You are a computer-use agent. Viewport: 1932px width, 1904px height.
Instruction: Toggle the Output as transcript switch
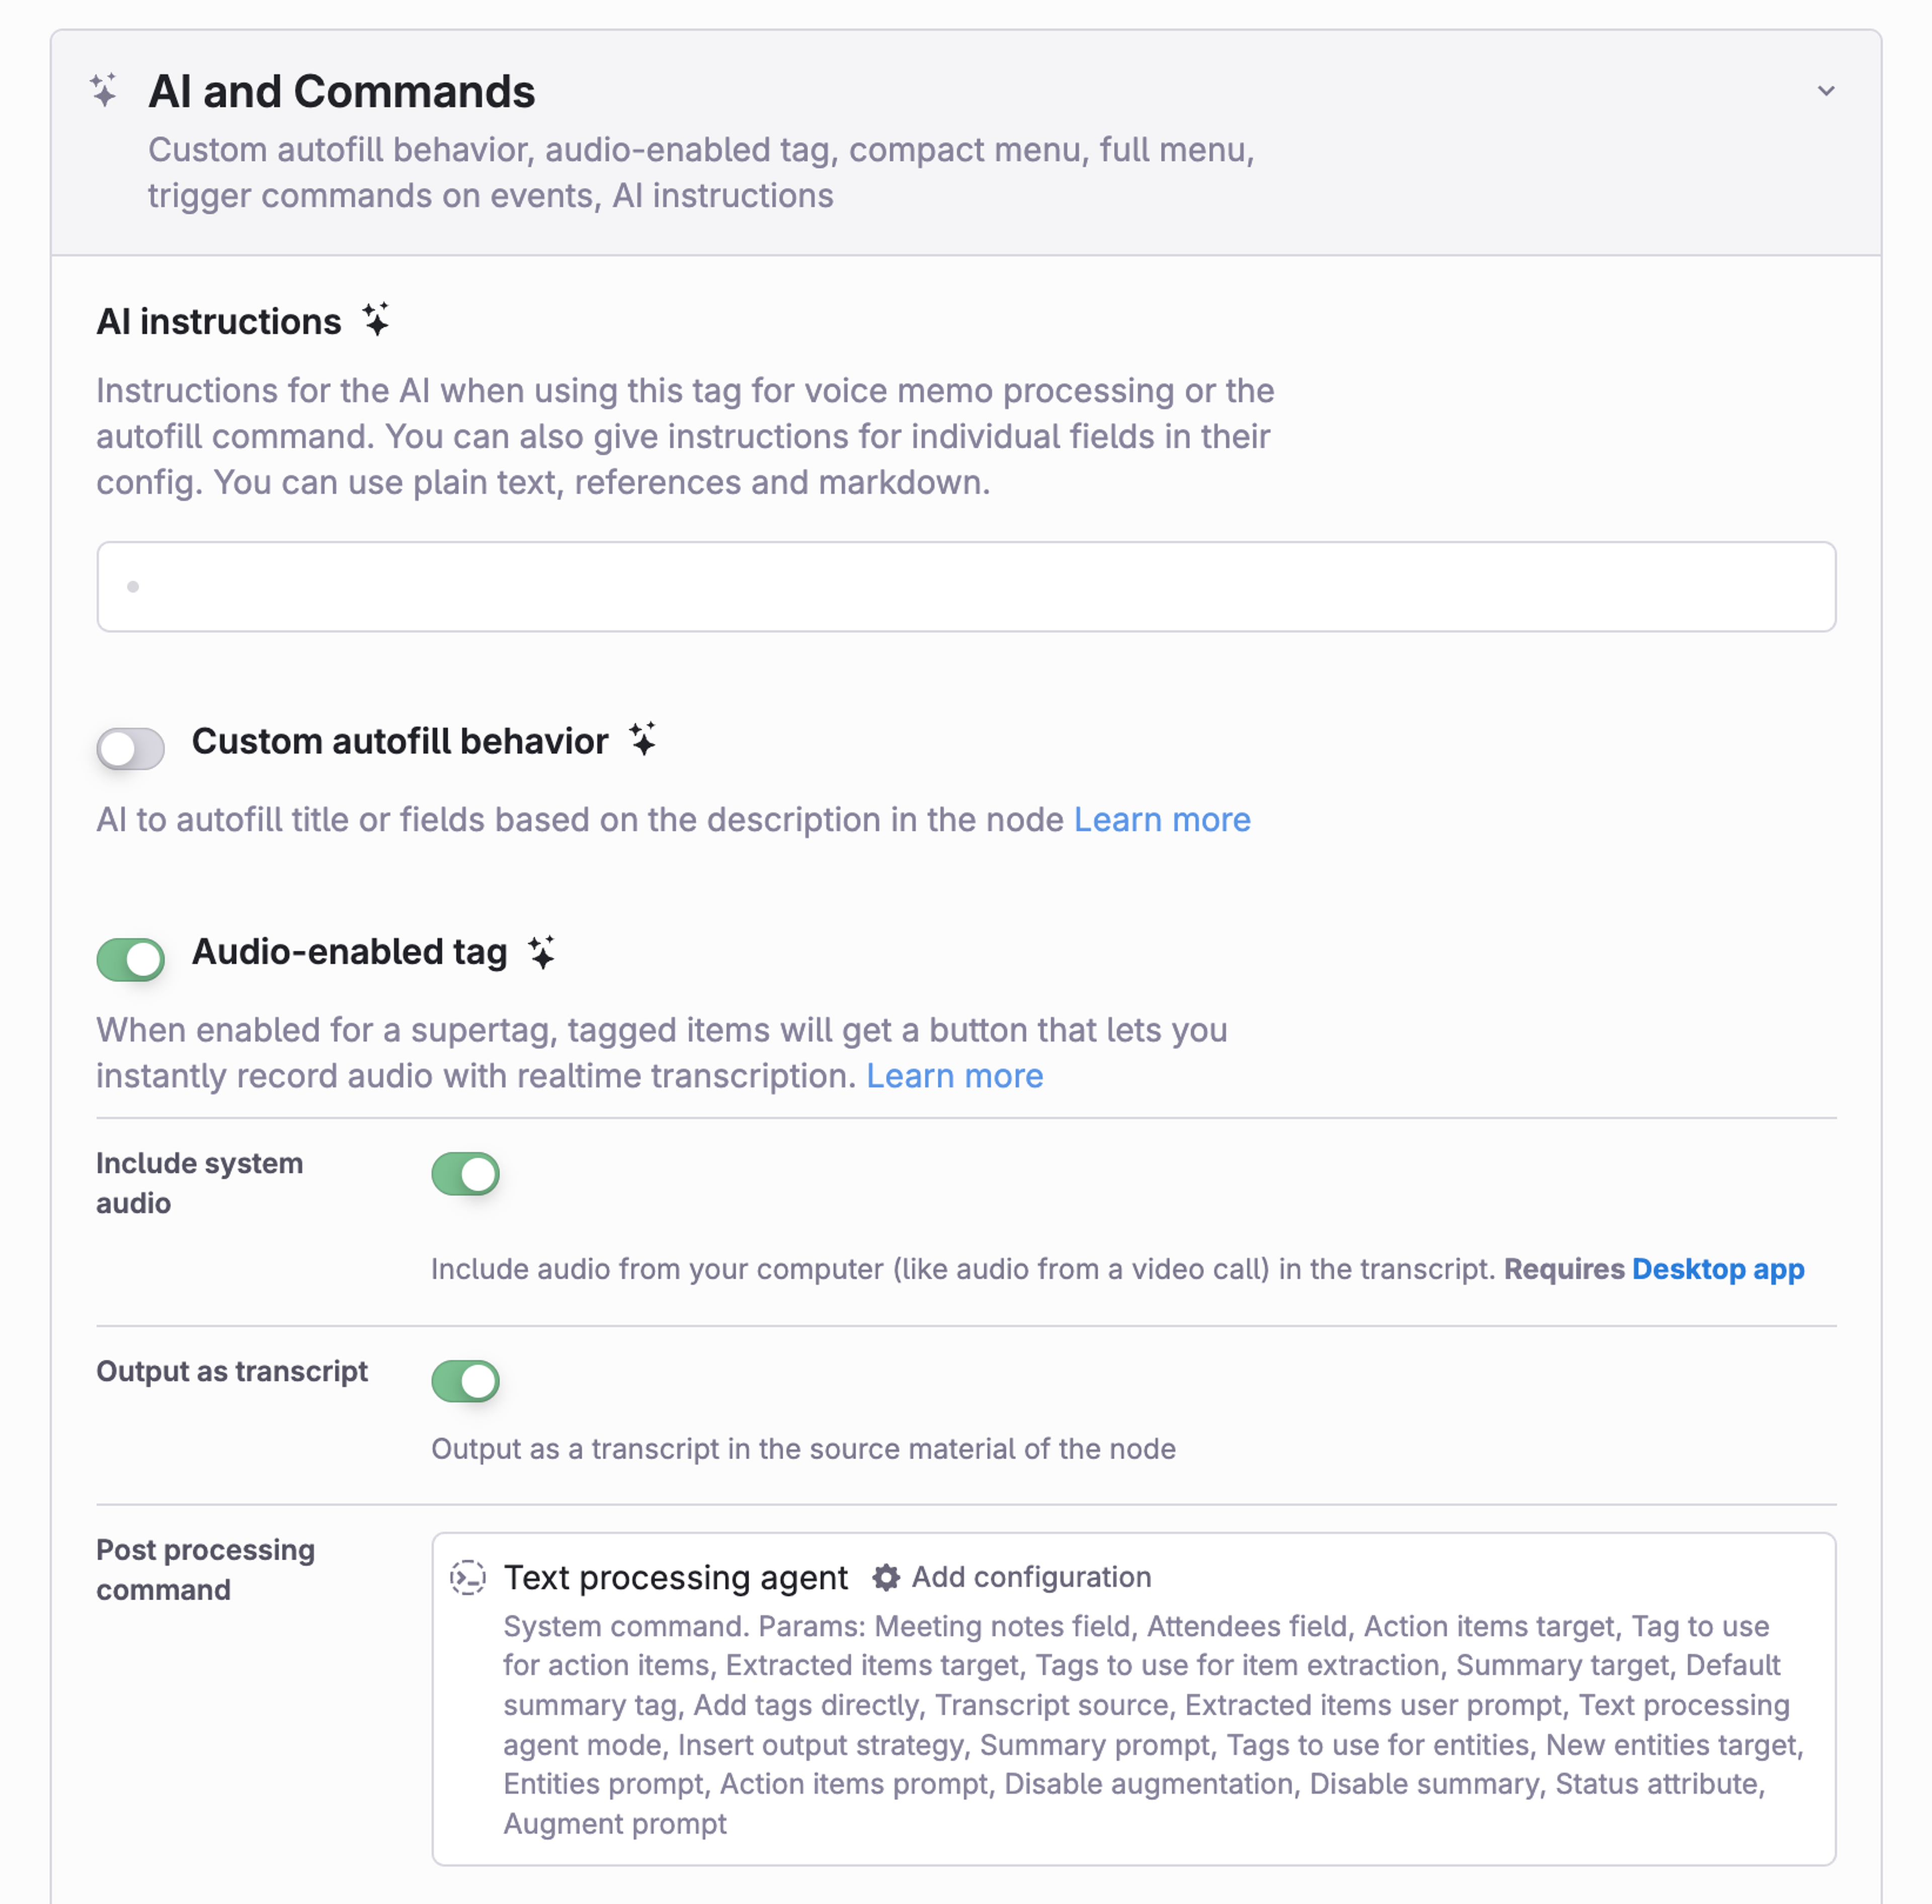tap(465, 1380)
